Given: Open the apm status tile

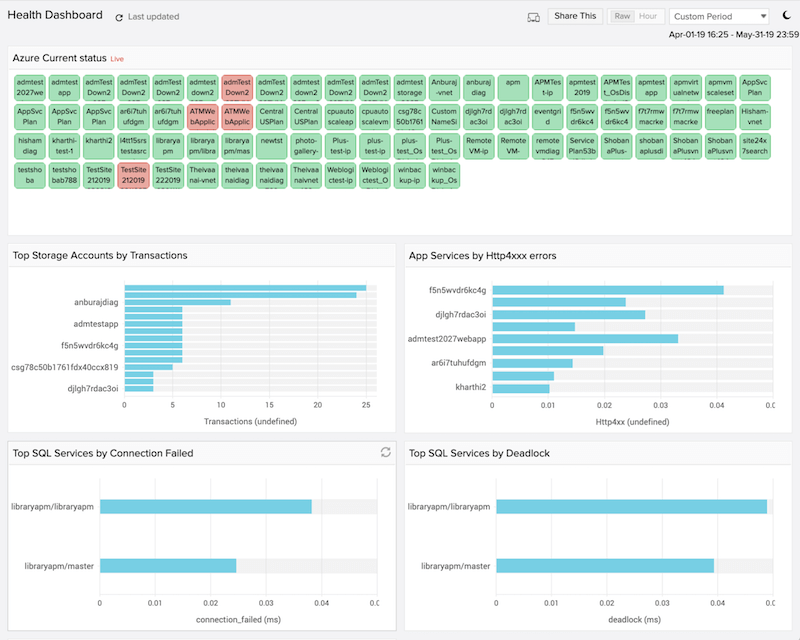Looking at the screenshot, I should pyautogui.click(x=513, y=87).
